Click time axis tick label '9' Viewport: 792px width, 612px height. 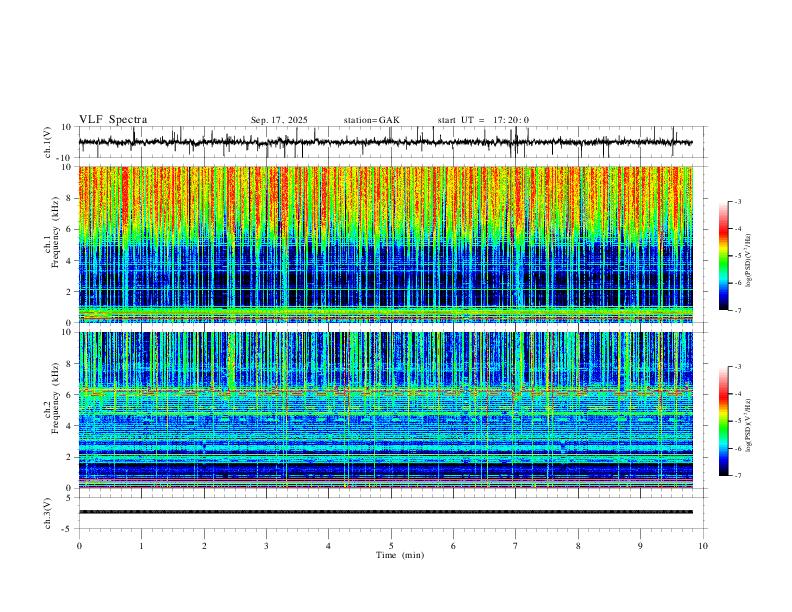pos(640,546)
